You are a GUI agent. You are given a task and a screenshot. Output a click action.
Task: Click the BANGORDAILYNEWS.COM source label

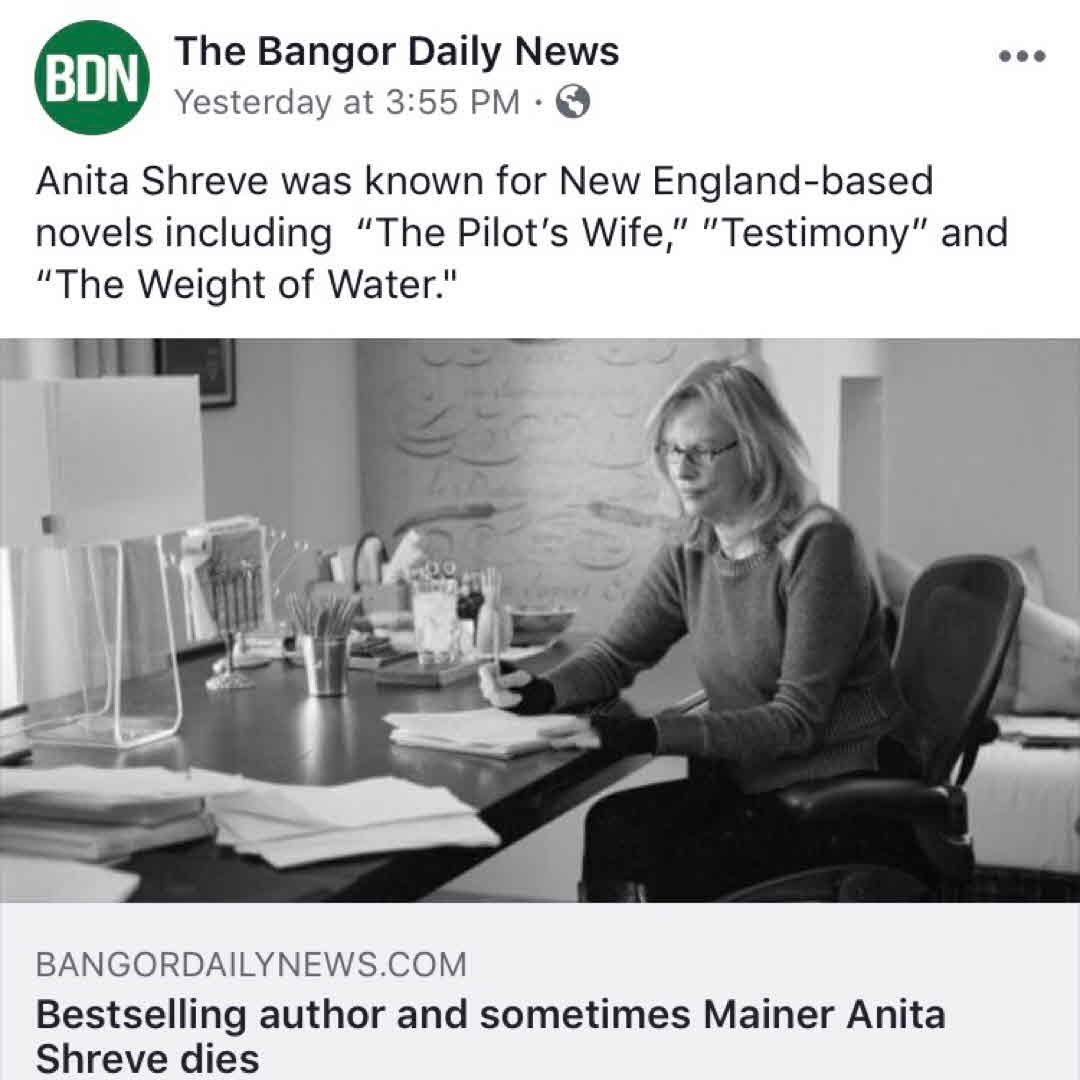[x=251, y=964]
